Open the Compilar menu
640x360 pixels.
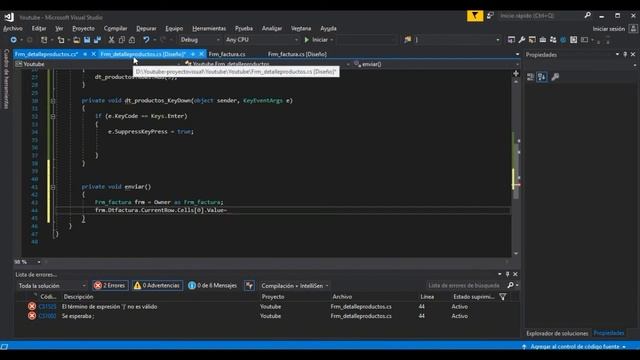[x=116, y=29]
